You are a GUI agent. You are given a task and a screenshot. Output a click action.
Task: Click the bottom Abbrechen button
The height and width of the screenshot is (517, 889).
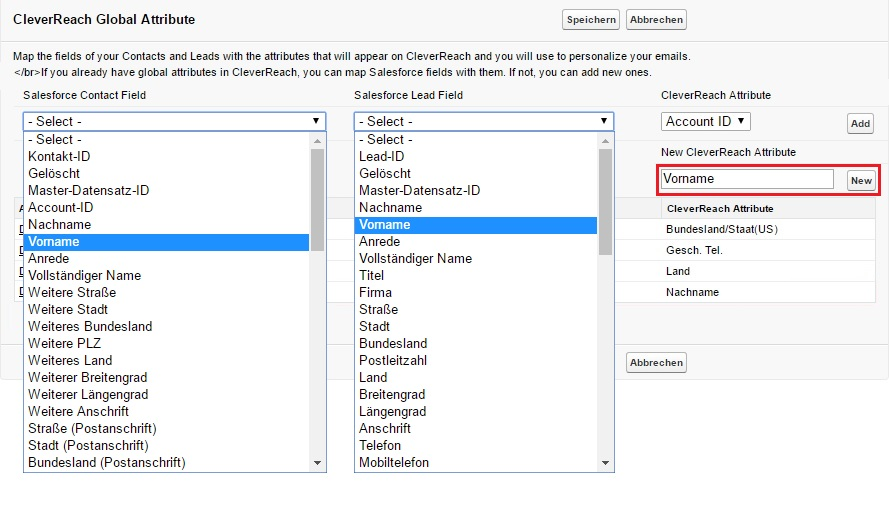tap(656, 363)
